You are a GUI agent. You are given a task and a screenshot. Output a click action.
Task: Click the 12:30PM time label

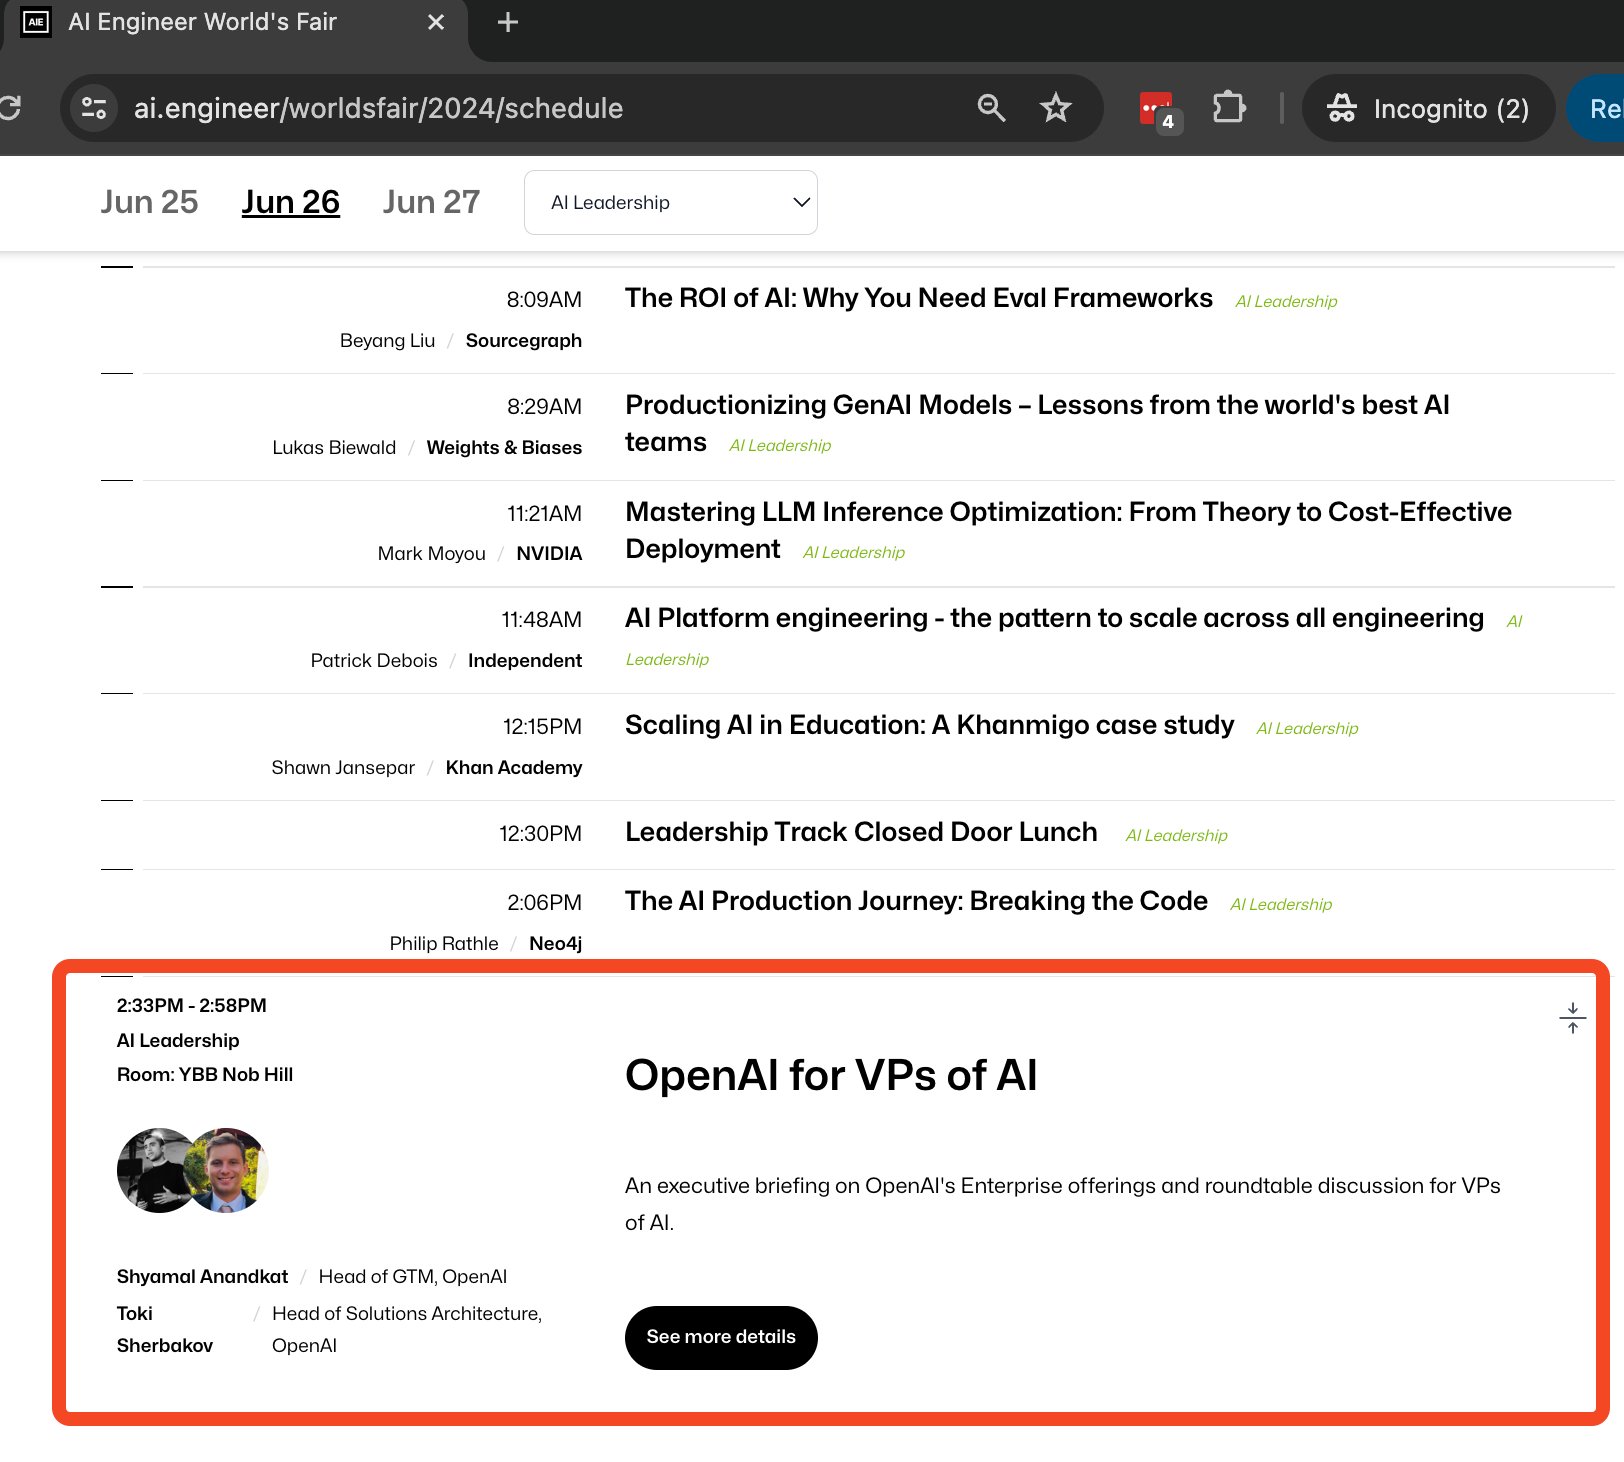(x=541, y=833)
